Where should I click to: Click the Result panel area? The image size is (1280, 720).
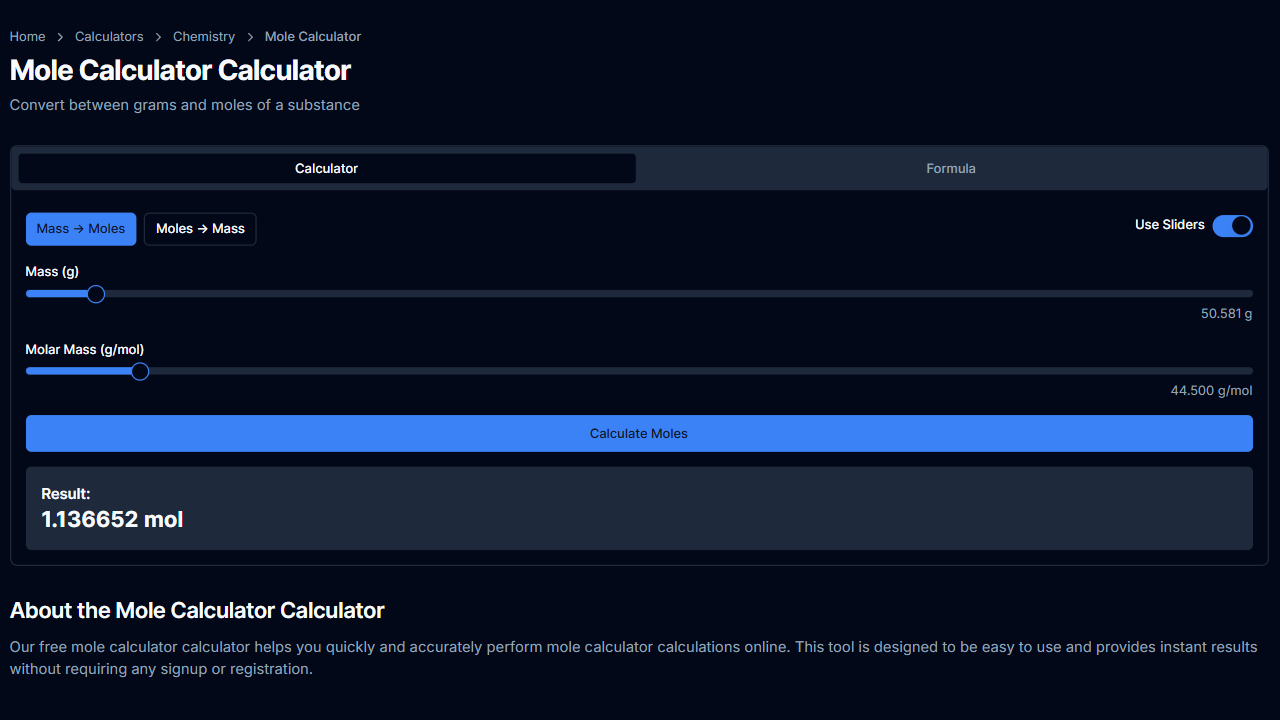click(639, 508)
